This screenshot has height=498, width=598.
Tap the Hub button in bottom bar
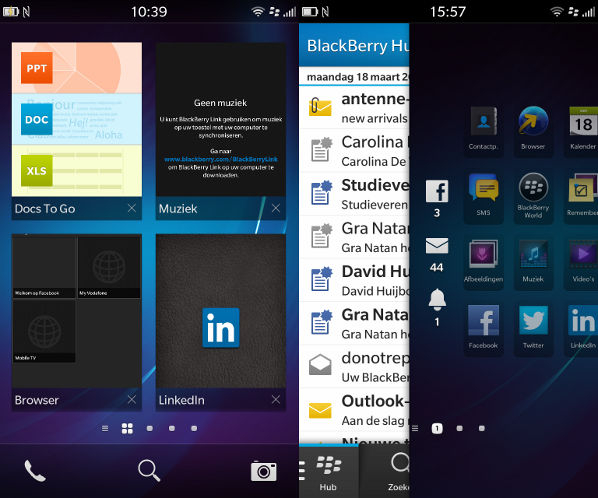(x=328, y=472)
